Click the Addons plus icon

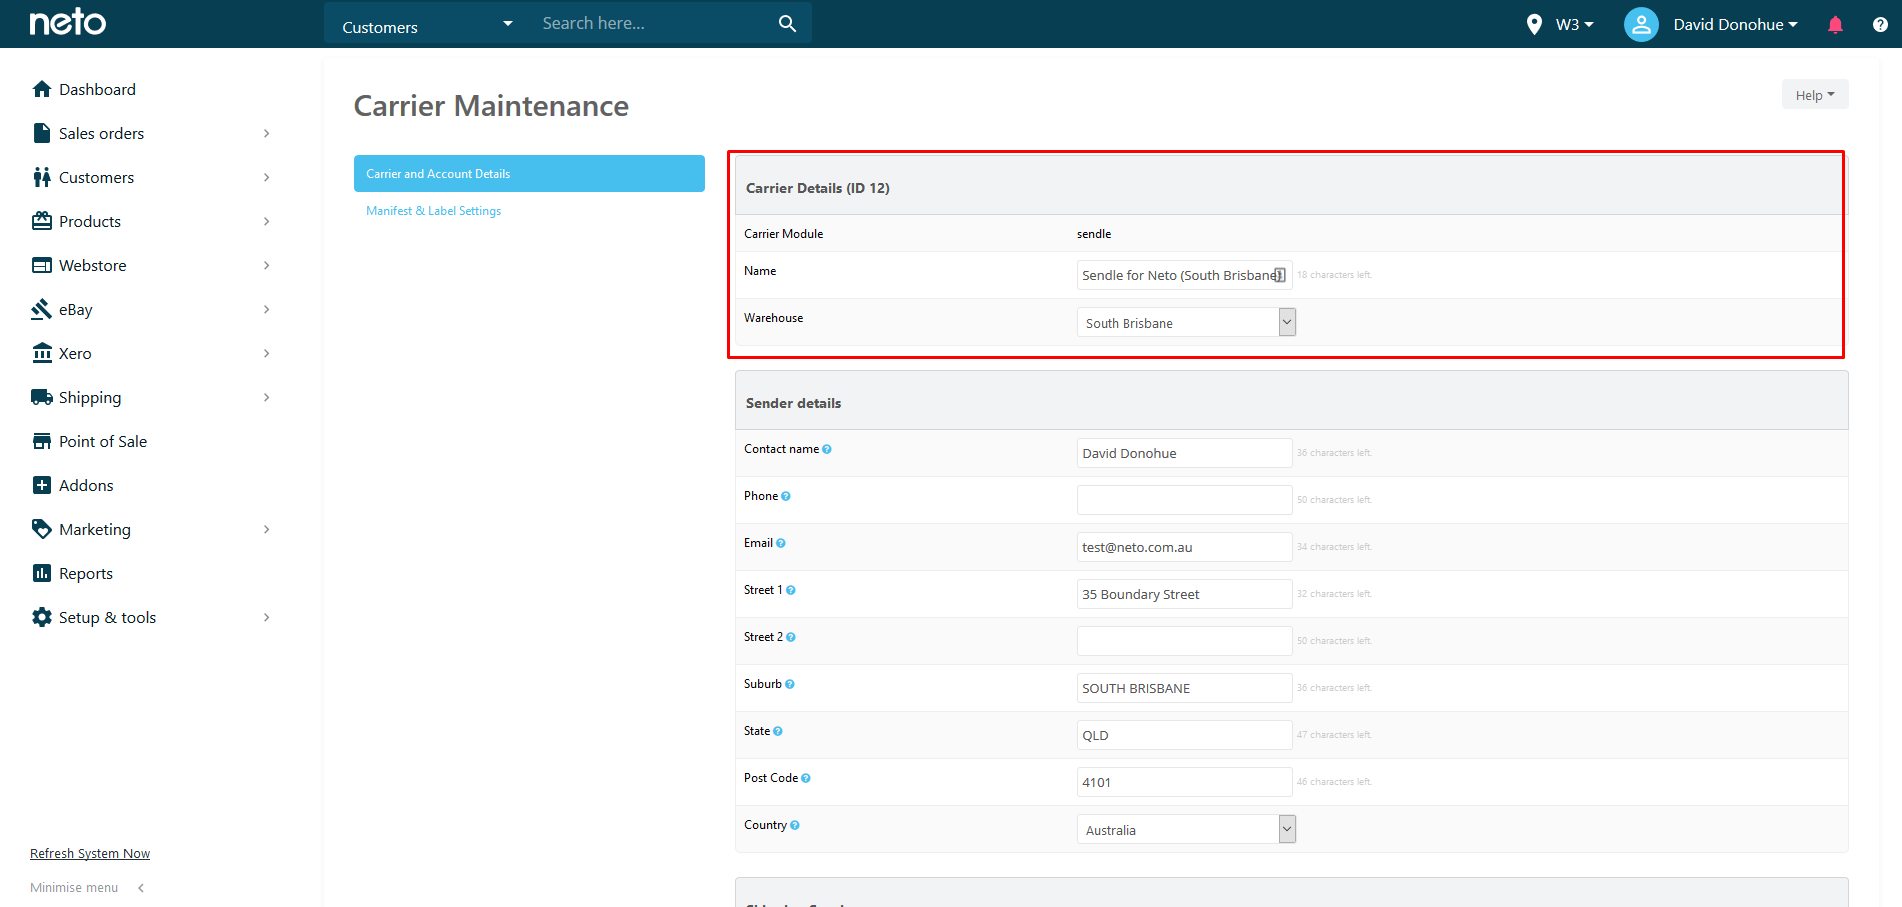click(x=42, y=485)
